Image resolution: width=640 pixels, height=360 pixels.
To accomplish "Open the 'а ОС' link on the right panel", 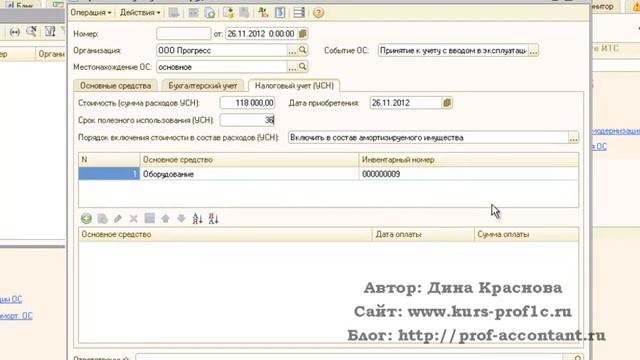I will [599, 147].
